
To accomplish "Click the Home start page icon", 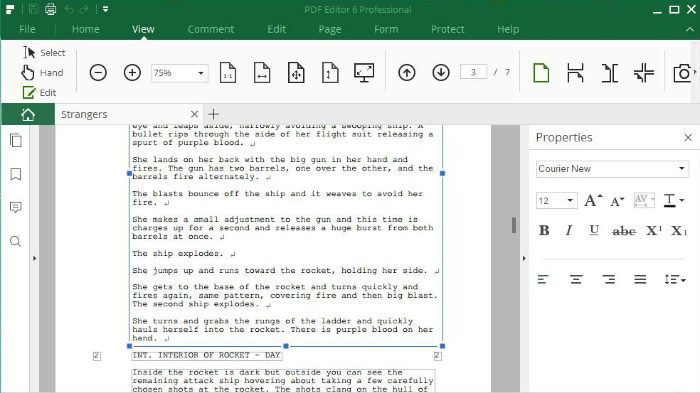I will [28, 114].
